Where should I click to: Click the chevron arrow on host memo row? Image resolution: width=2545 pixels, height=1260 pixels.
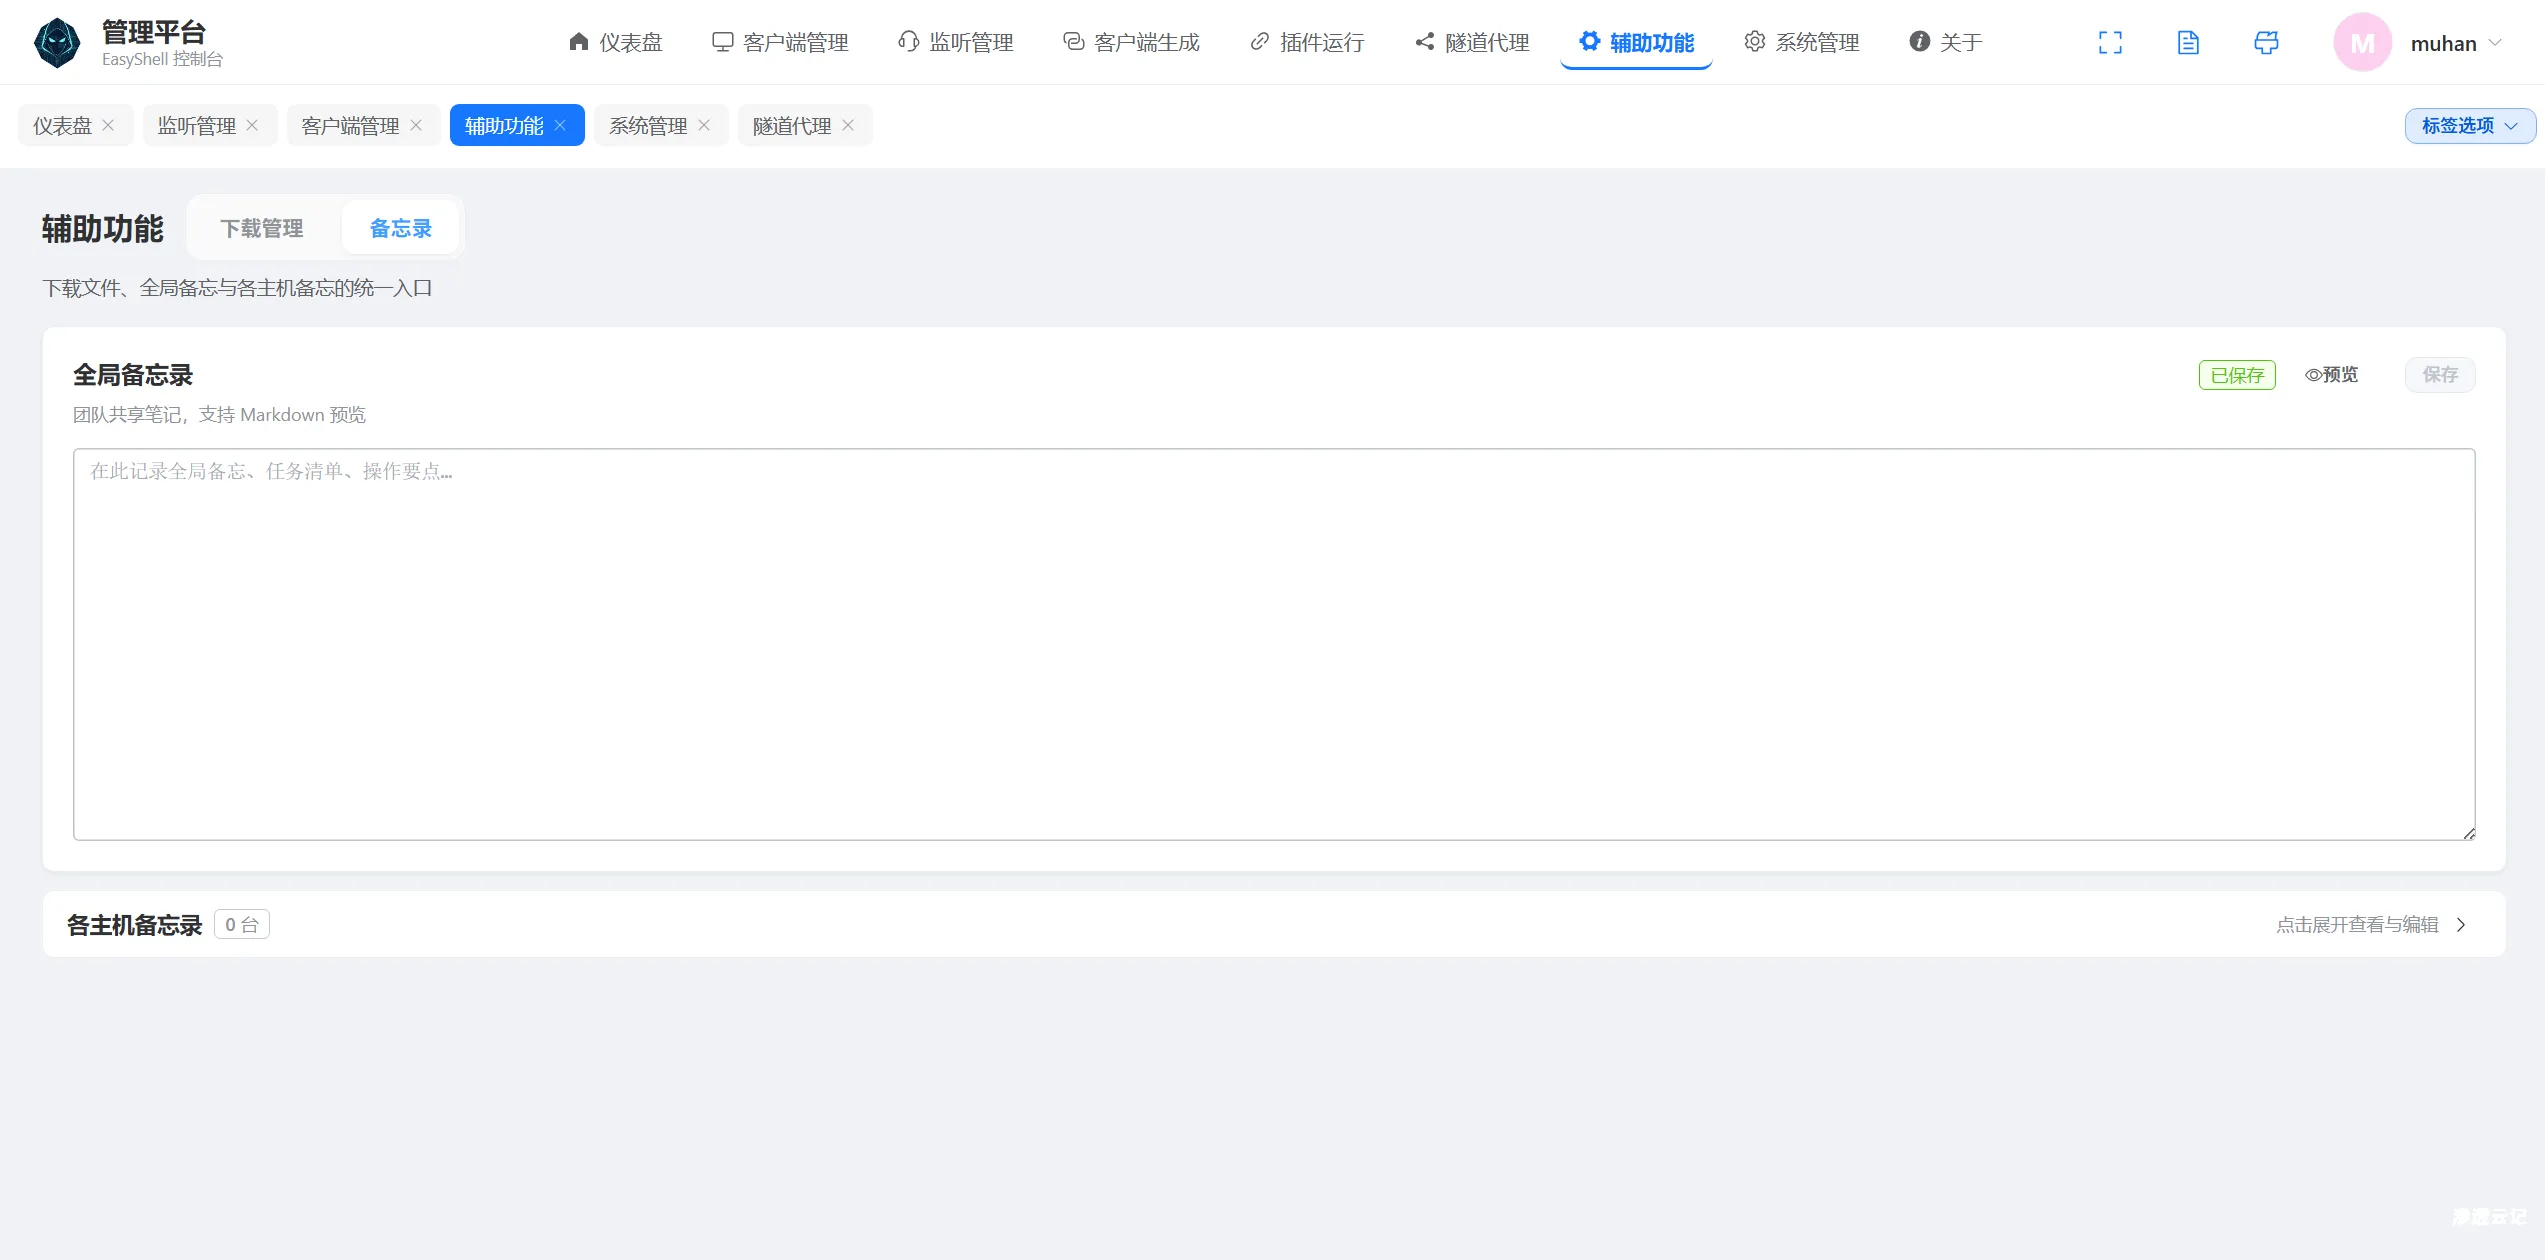[x=2461, y=925]
